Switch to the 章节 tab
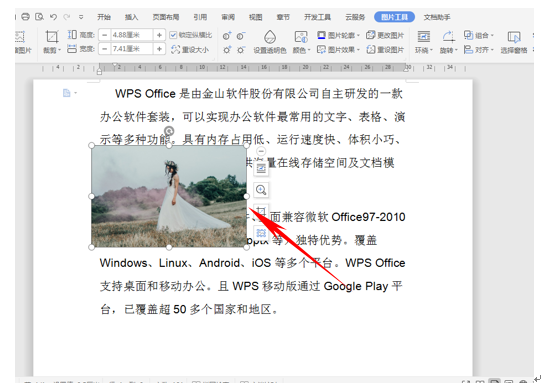The height and width of the screenshot is (389, 553). click(283, 17)
